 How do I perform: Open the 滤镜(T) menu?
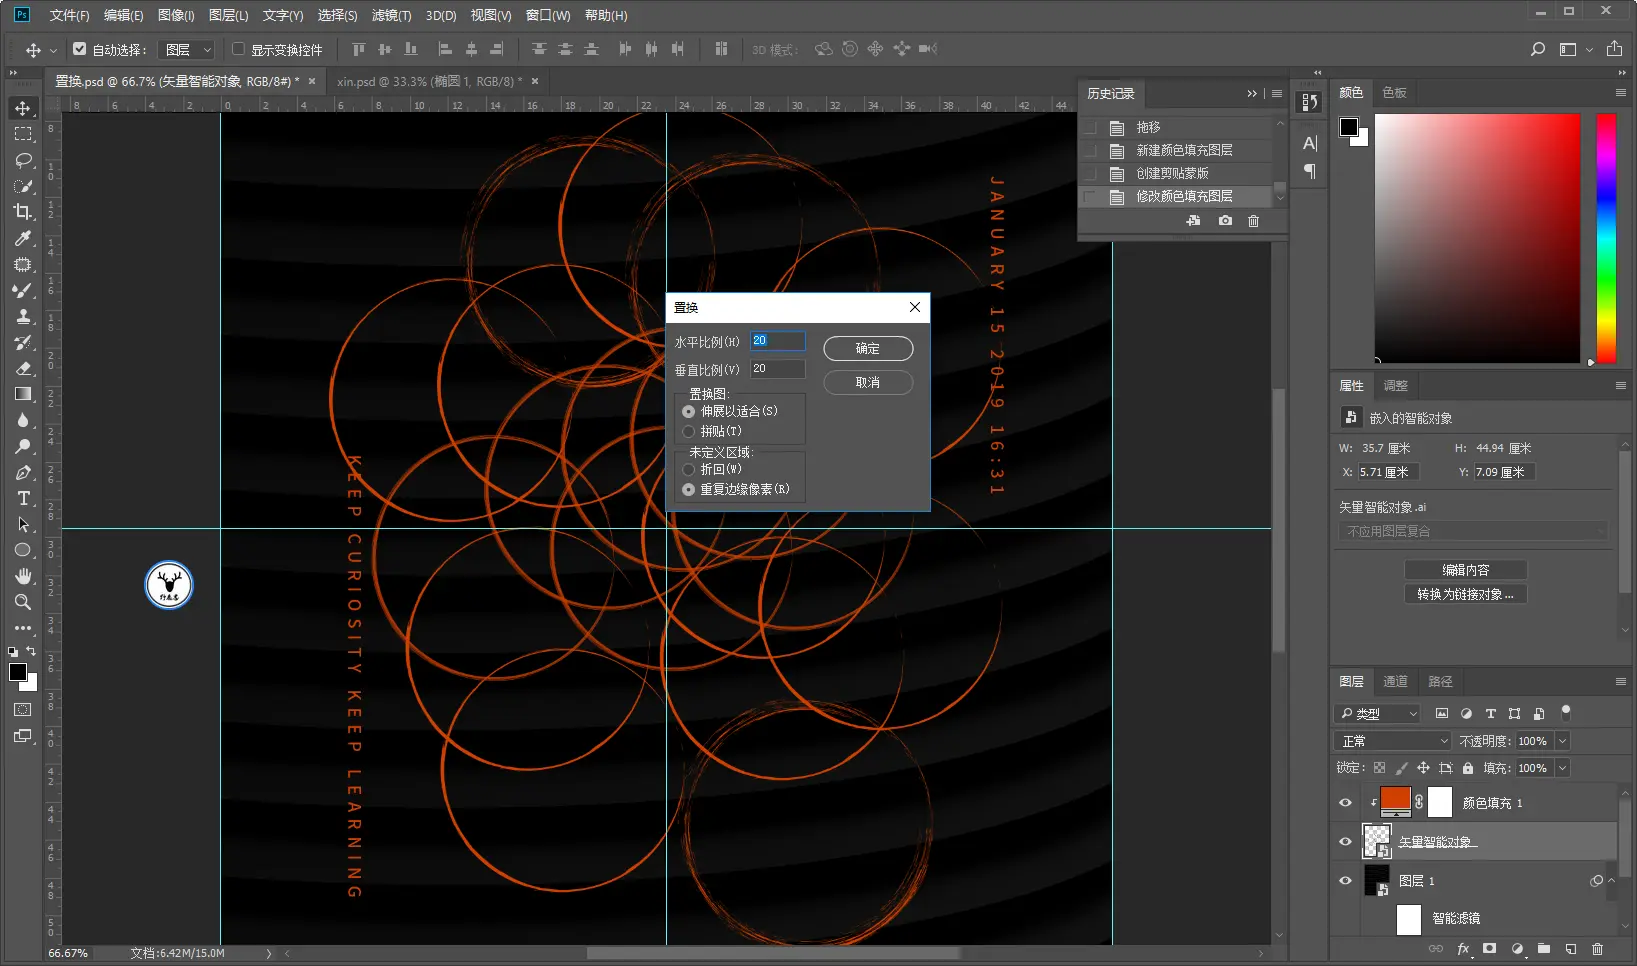391,15
